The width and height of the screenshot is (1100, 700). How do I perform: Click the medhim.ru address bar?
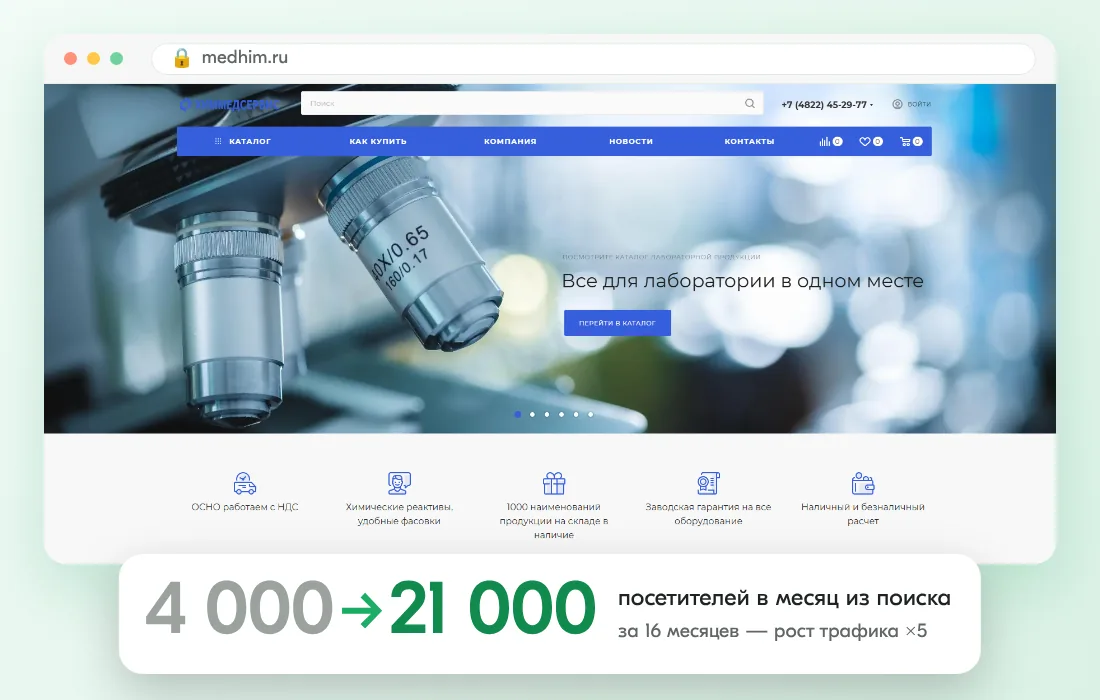point(593,58)
